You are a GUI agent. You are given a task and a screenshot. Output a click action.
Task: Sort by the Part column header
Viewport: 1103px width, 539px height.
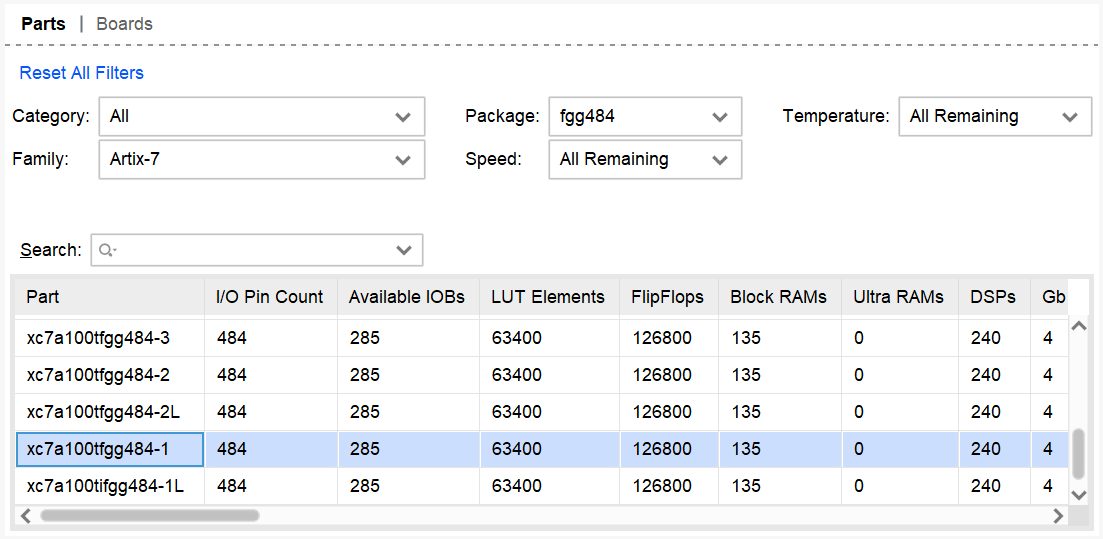43,297
